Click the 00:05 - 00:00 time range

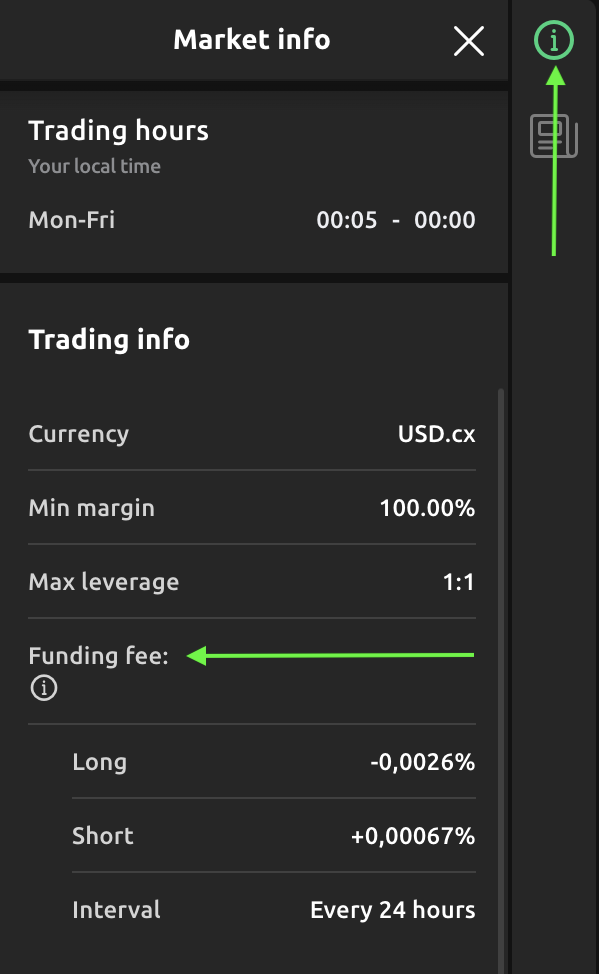(x=396, y=220)
